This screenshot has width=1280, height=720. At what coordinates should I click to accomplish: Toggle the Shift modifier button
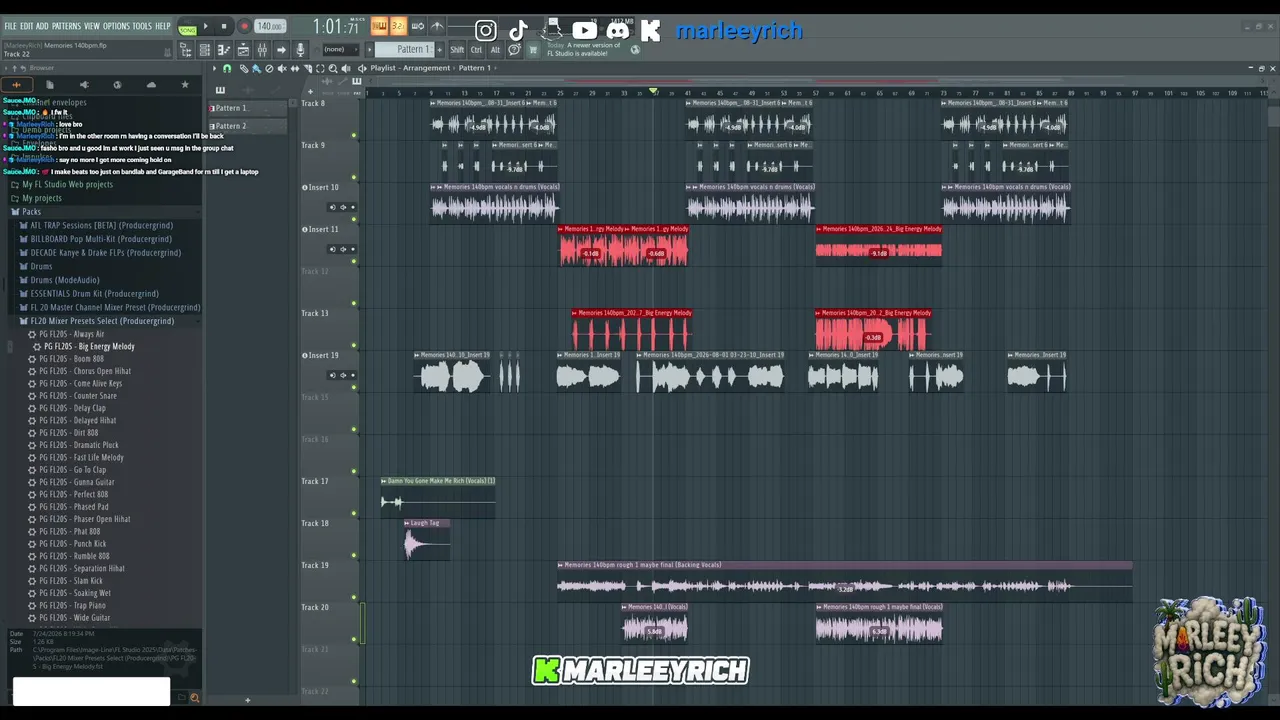tap(457, 49)
